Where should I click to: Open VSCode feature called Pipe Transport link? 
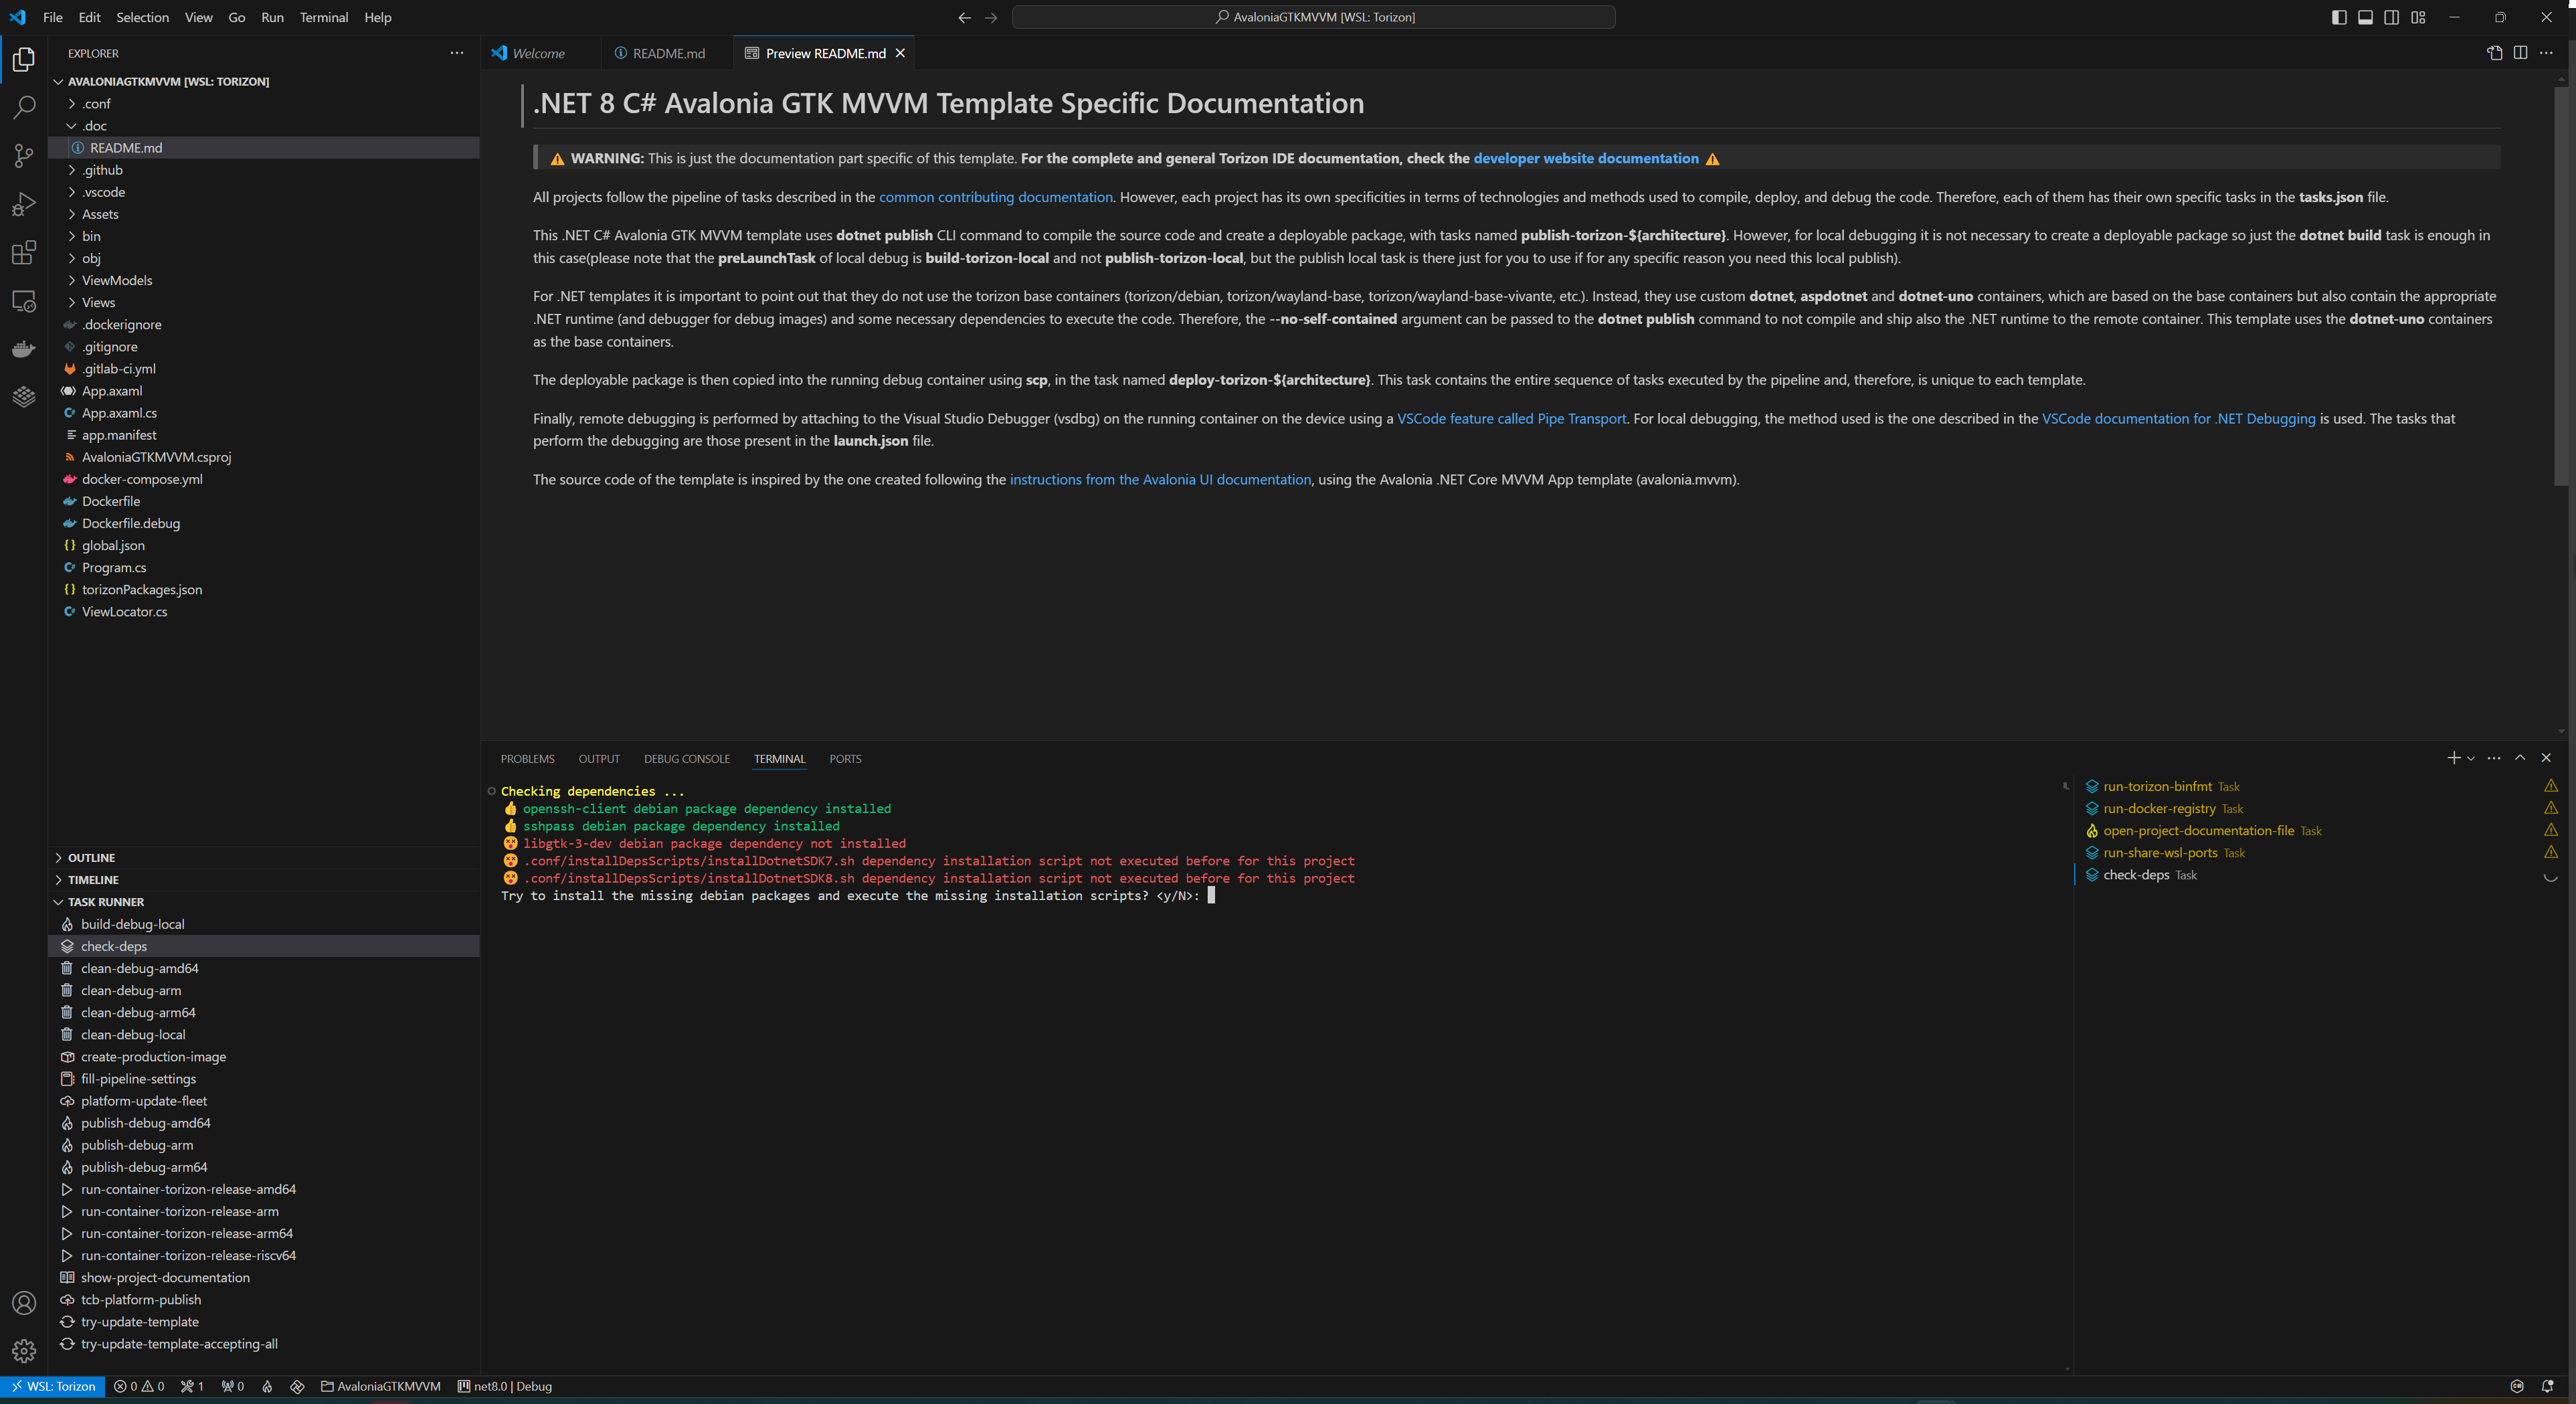click(x=1511, y=419)
